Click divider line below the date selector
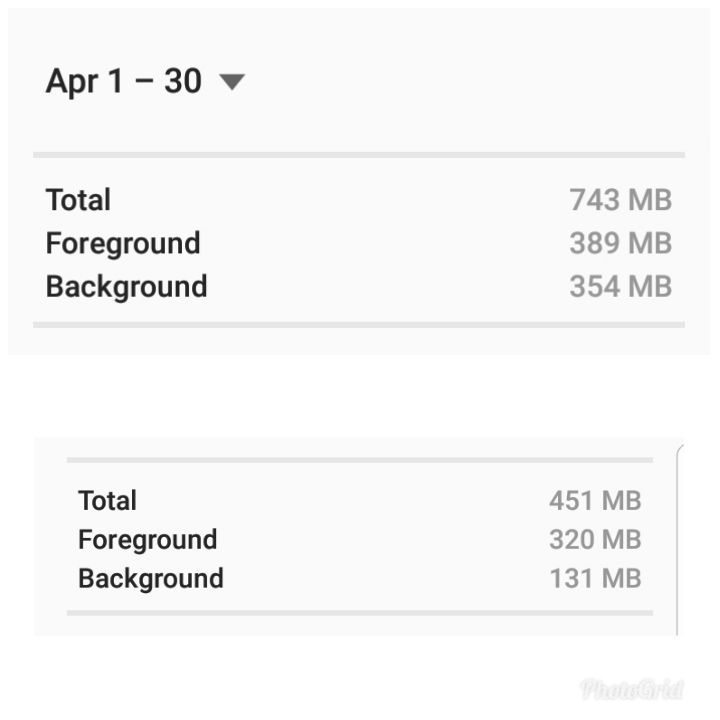 click(359, 155)
